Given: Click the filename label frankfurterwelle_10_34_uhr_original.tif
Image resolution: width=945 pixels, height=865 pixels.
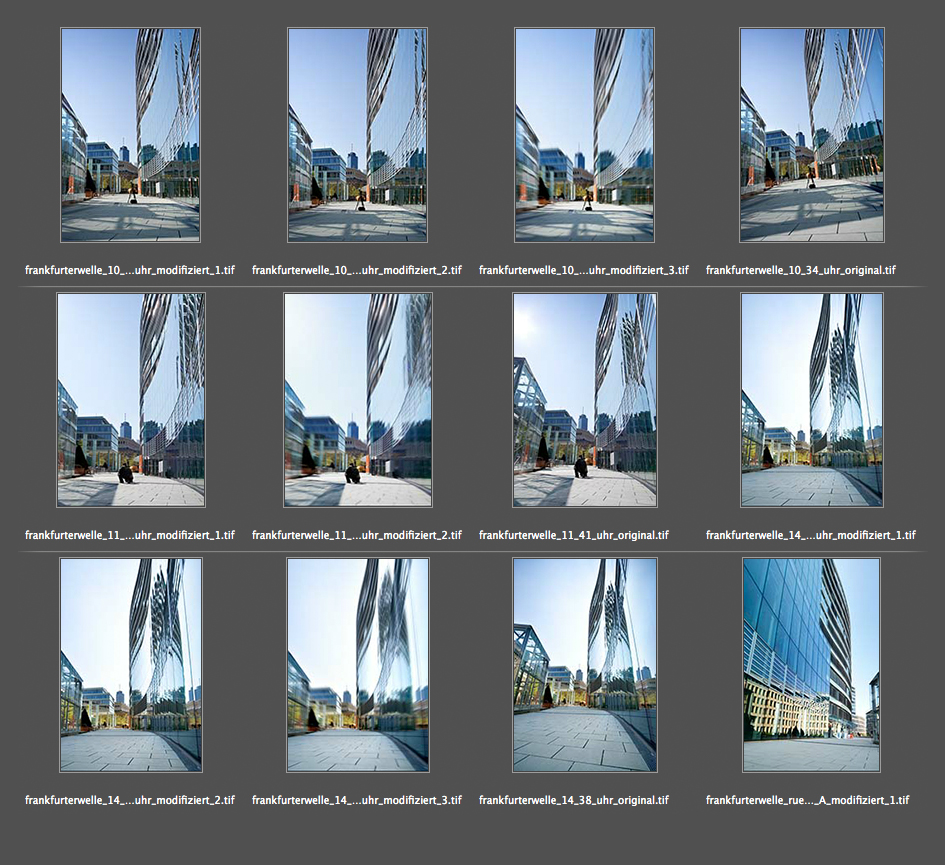Looking at the screenshot, I should point(800,270).
